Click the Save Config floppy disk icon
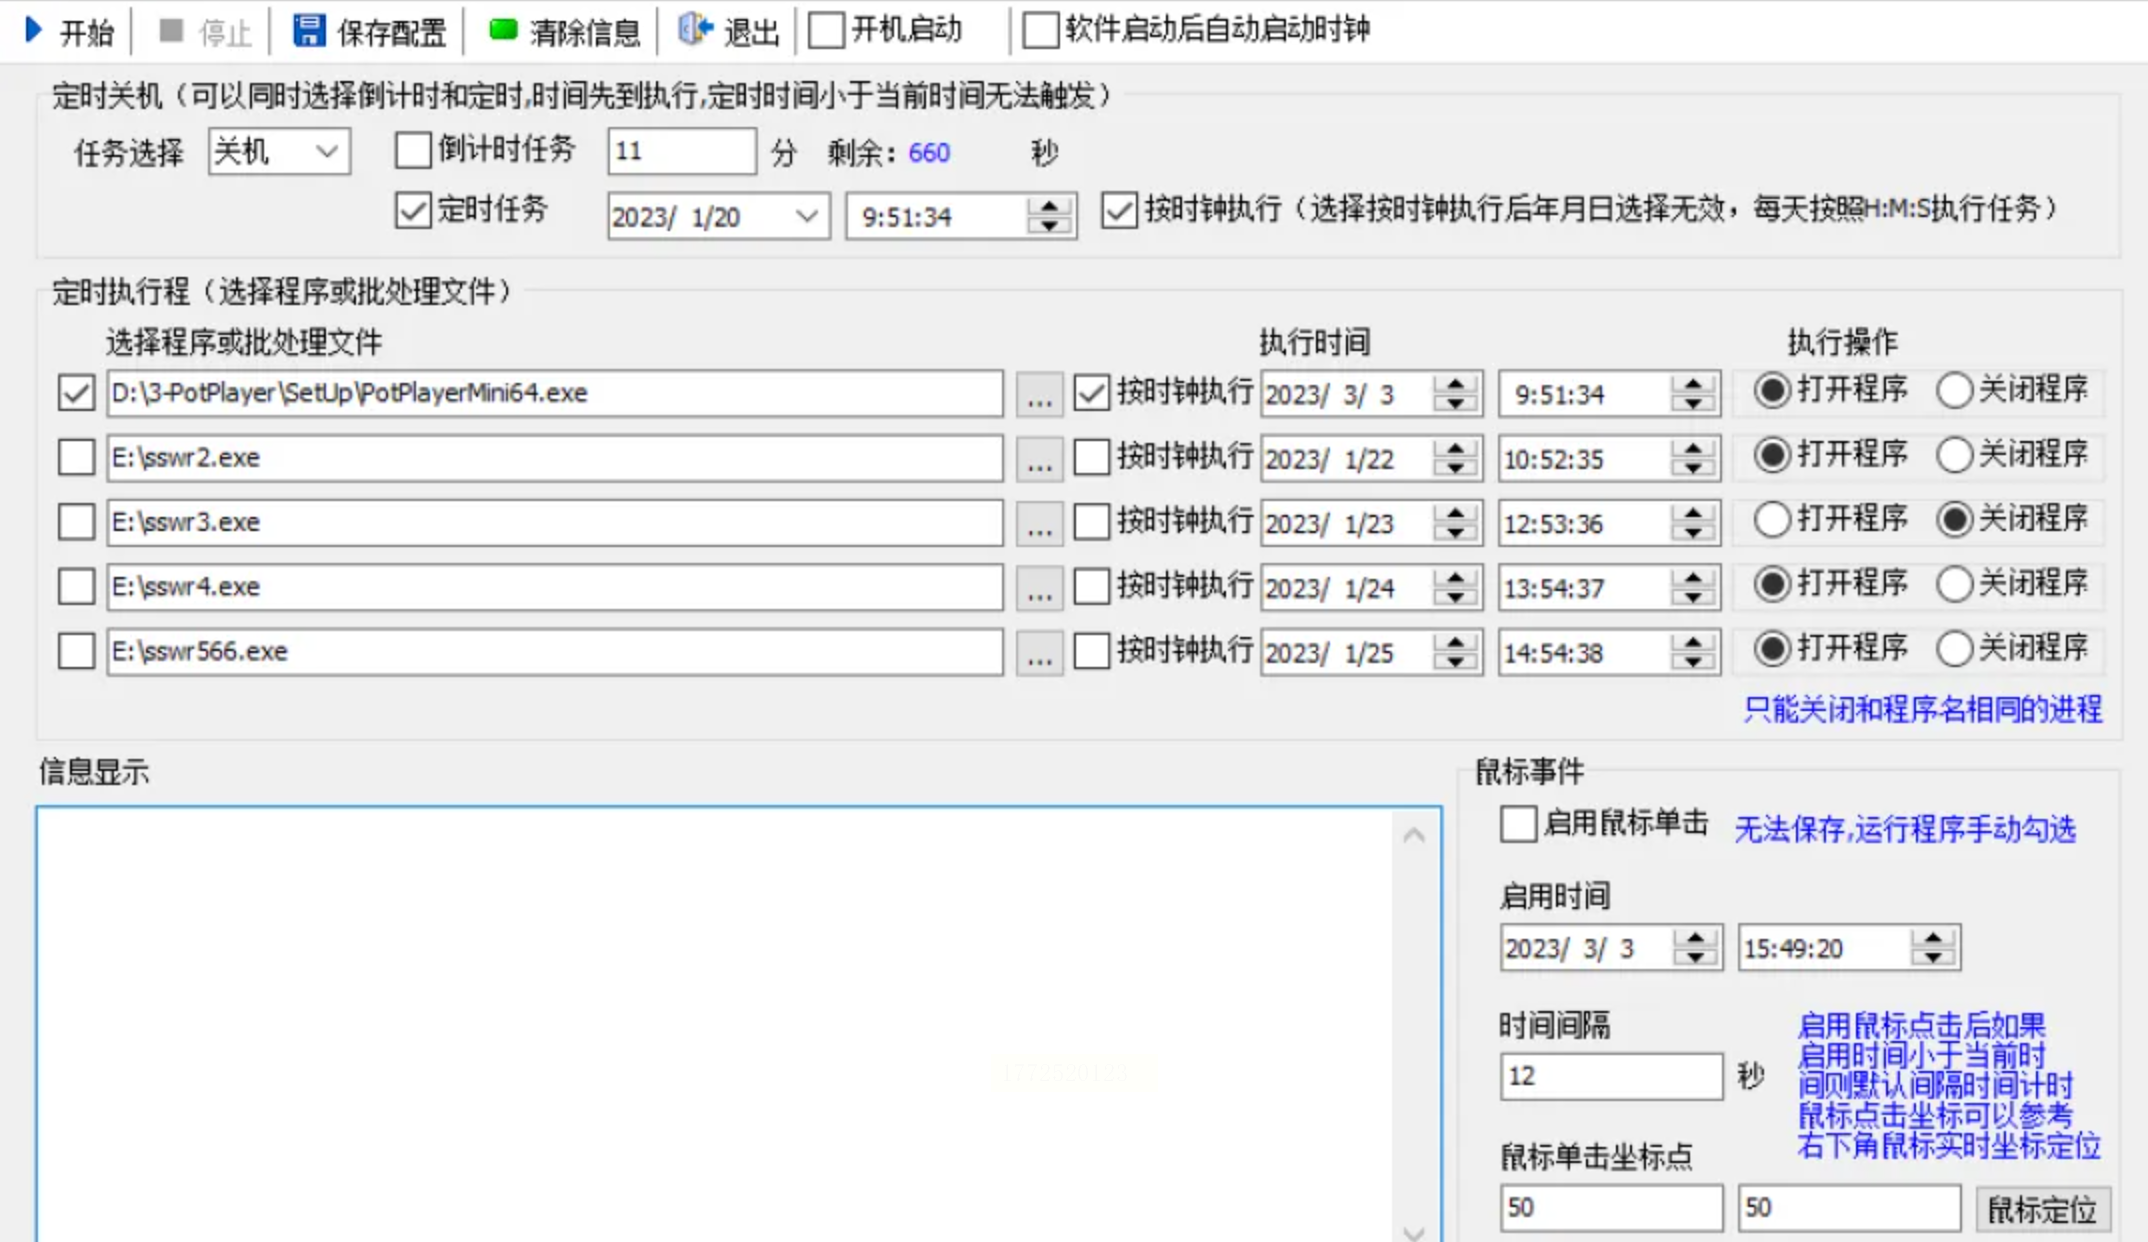Screen dimensions: 2148x1242 [x=308, y=30]
